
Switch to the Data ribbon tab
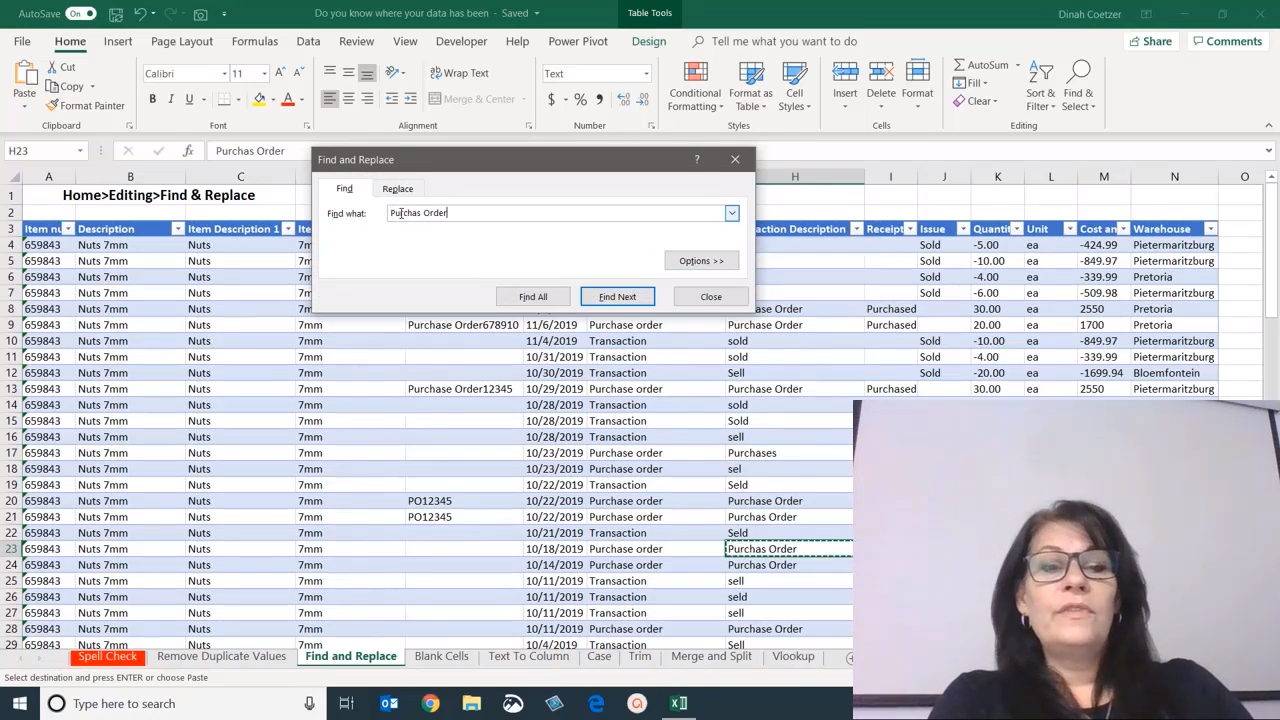coord(308,41)
